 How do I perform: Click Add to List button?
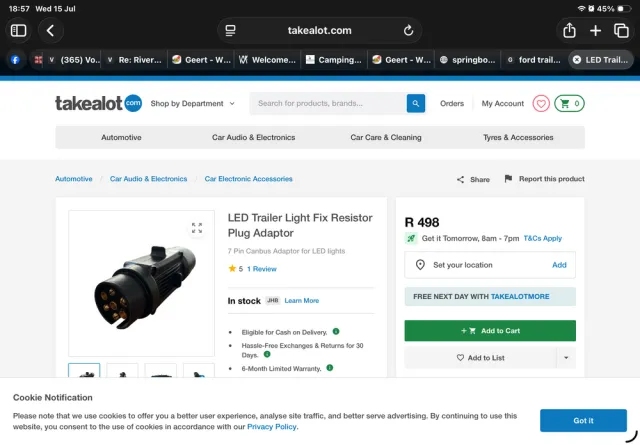tap(480, 358)
